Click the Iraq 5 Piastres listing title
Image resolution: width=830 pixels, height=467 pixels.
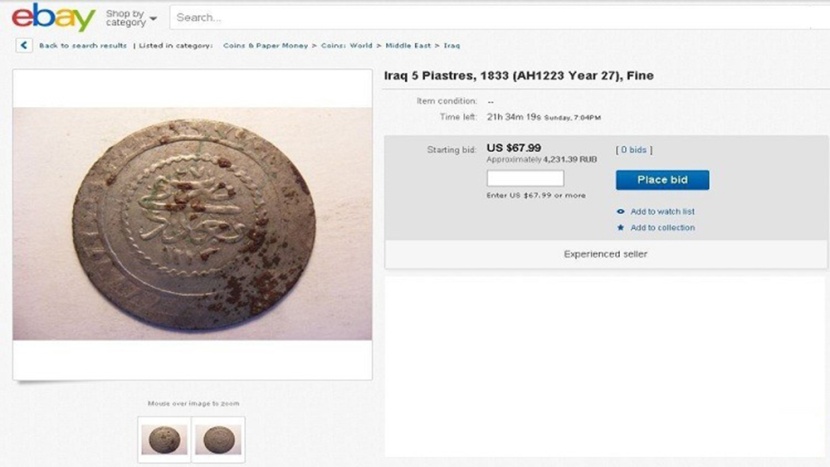point(519,76)
